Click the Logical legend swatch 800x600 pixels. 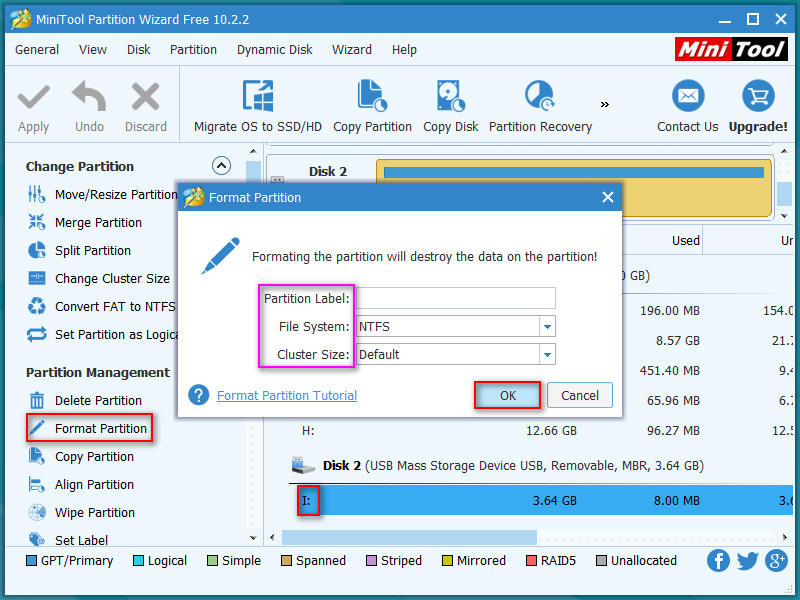[138, 561]
